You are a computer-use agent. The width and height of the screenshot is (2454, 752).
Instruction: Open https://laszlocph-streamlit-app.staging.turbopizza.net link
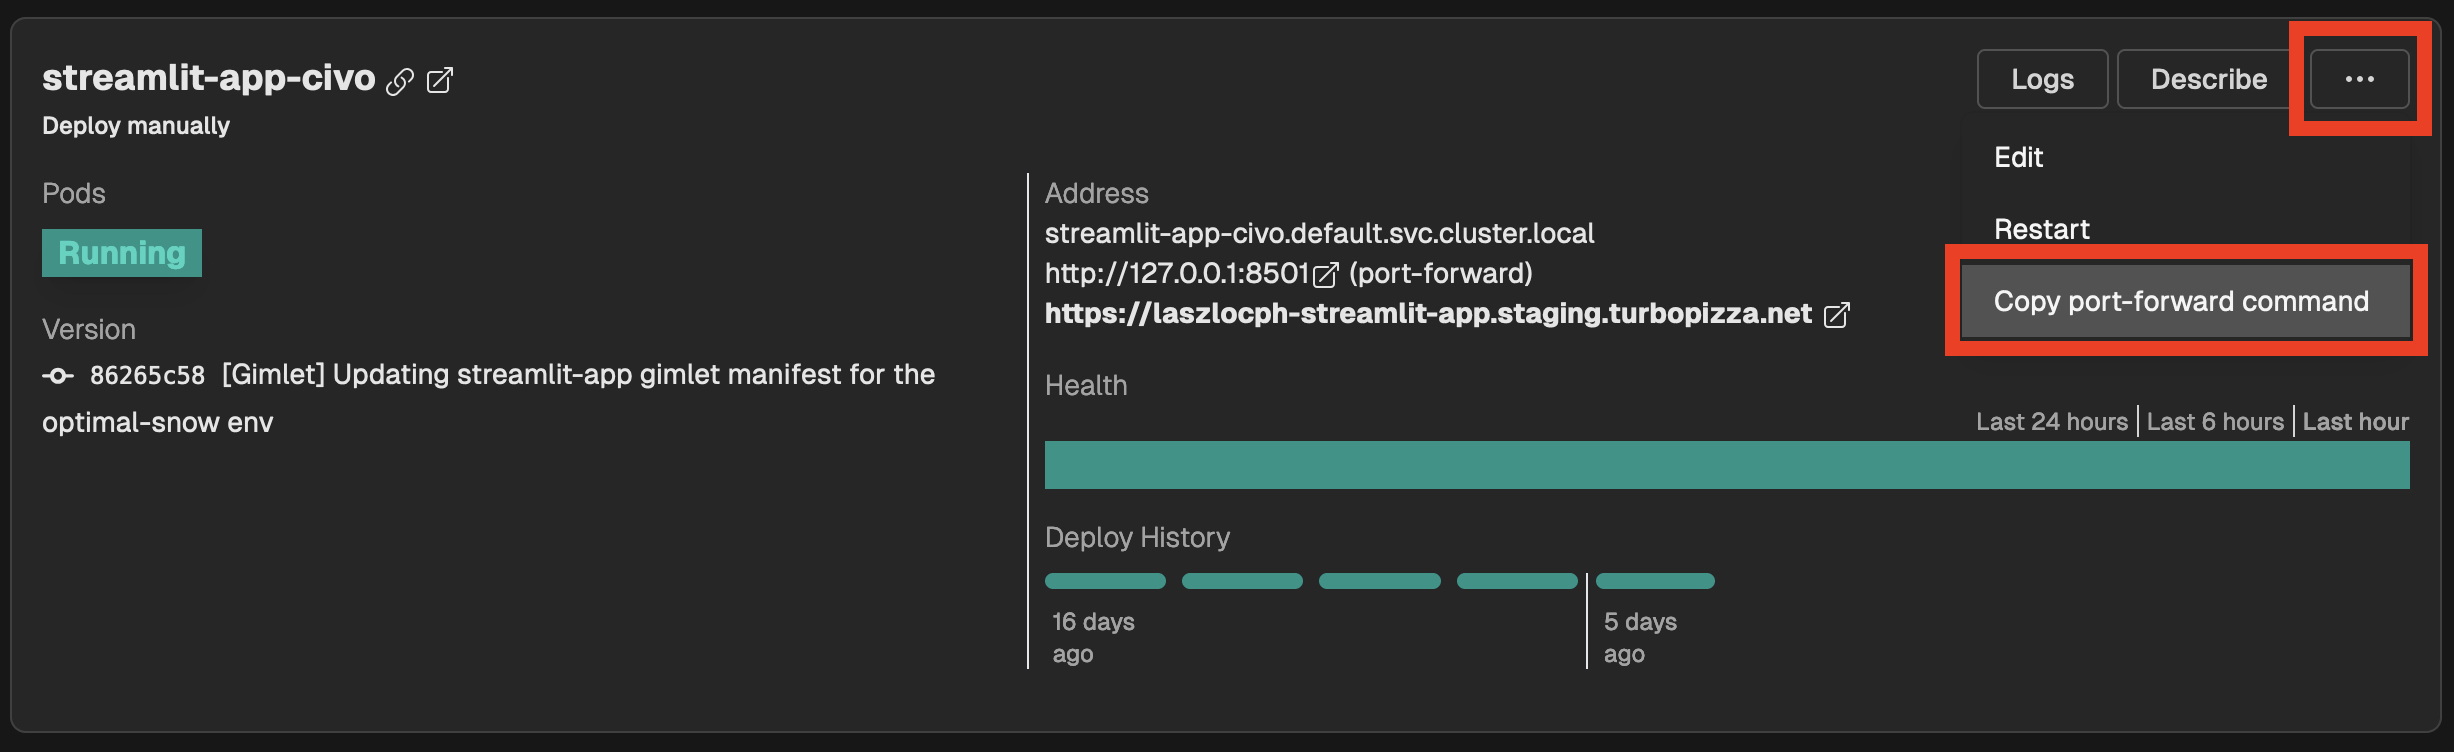(x=1428, y=314)
